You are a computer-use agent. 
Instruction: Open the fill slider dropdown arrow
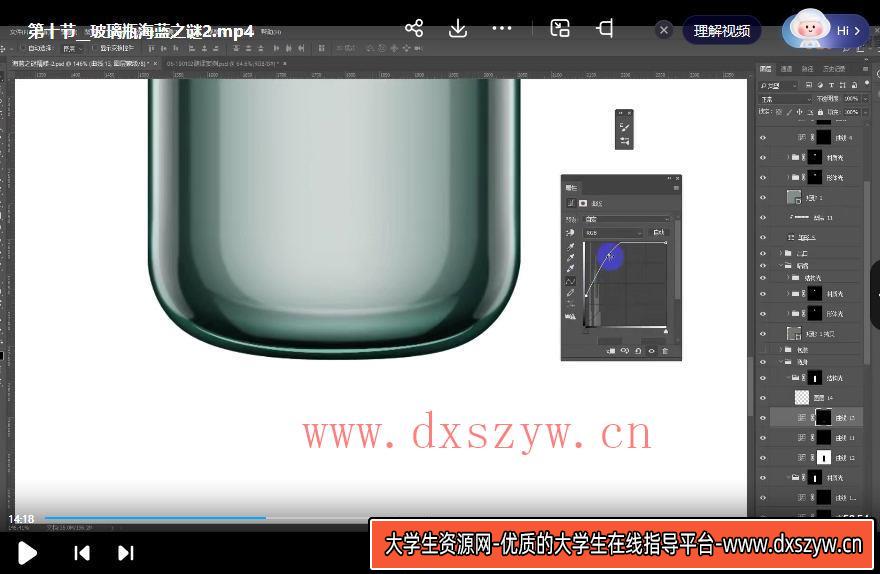865,112
